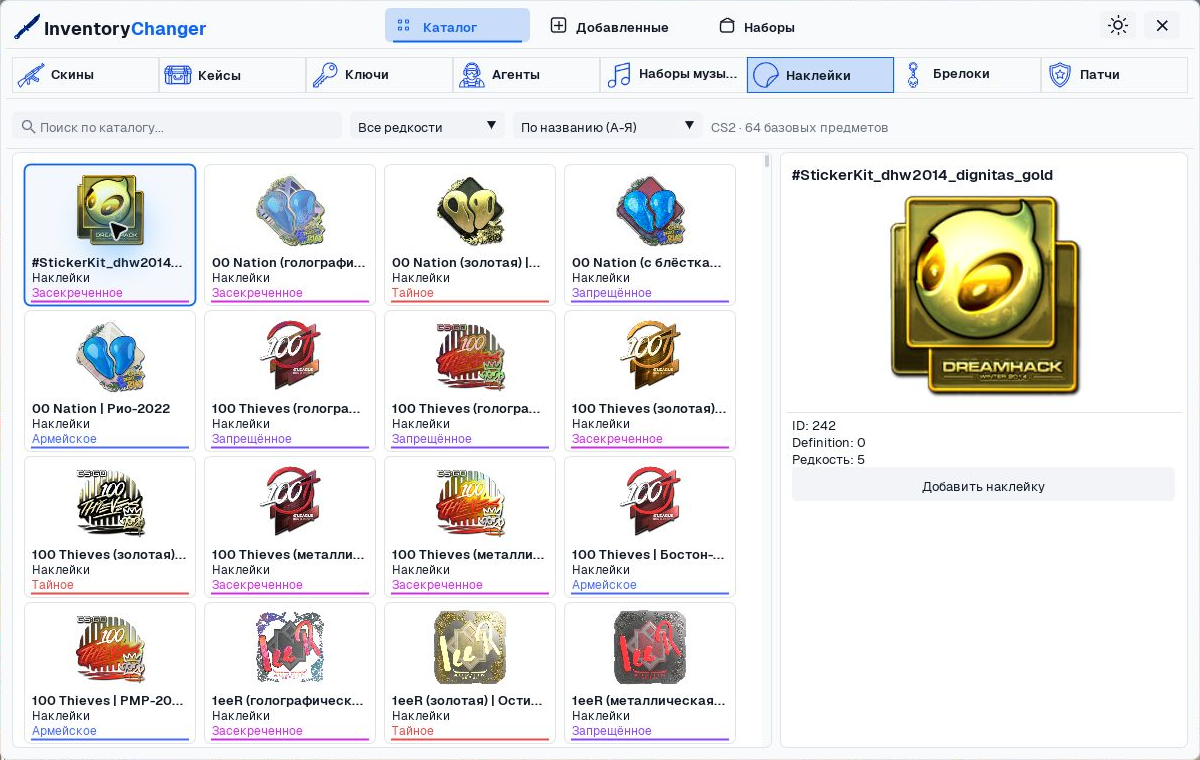The height and width of the screenshot is (760, 1200).
Task: Select the Ключи category
Action: click(379, 75)
